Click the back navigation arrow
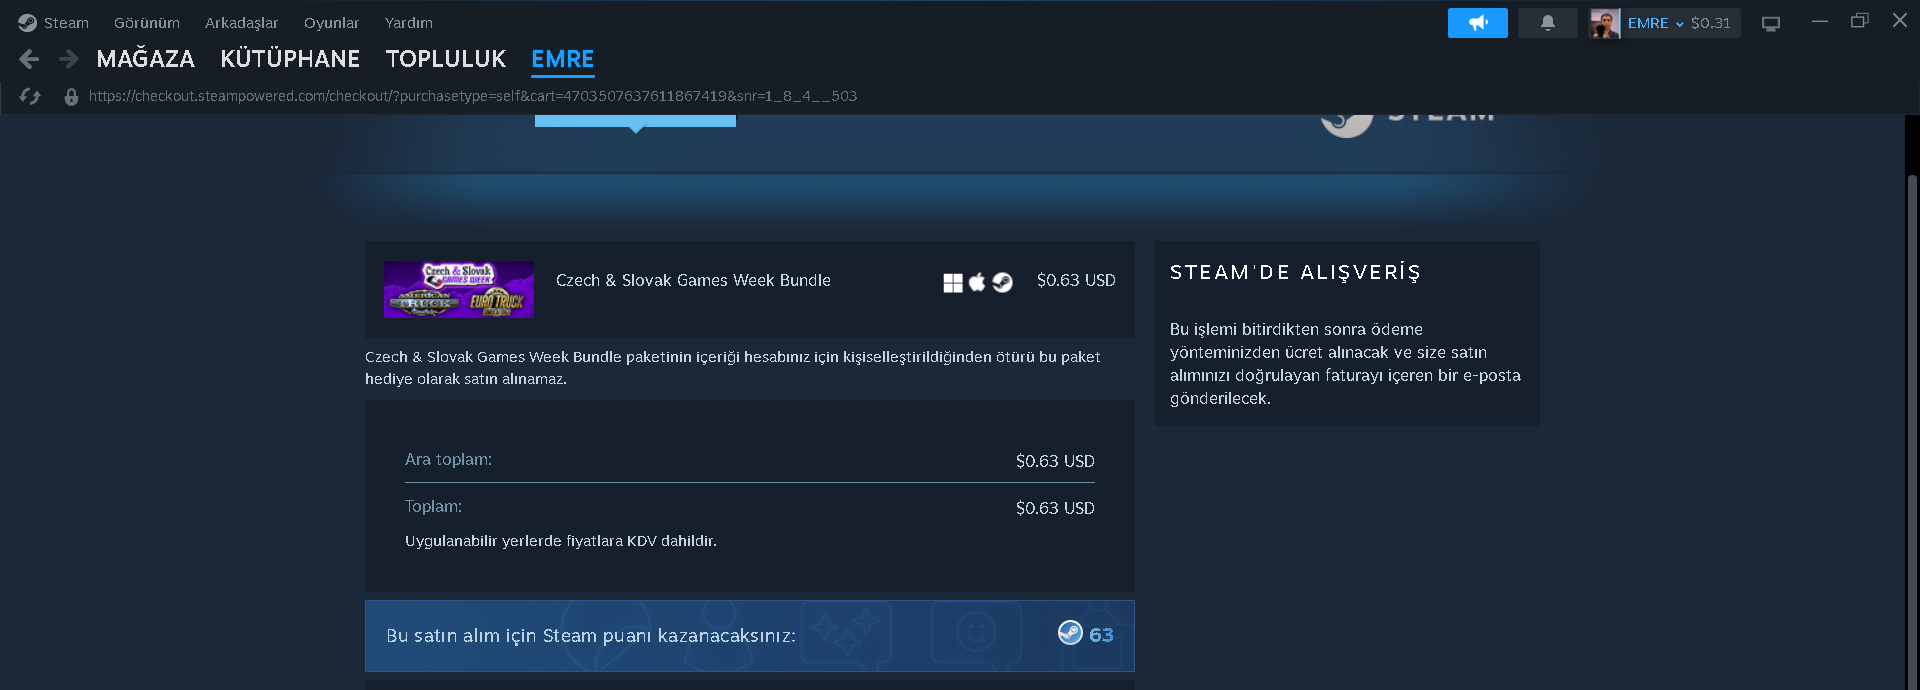The image size is (1920, 690). (29, 59)
